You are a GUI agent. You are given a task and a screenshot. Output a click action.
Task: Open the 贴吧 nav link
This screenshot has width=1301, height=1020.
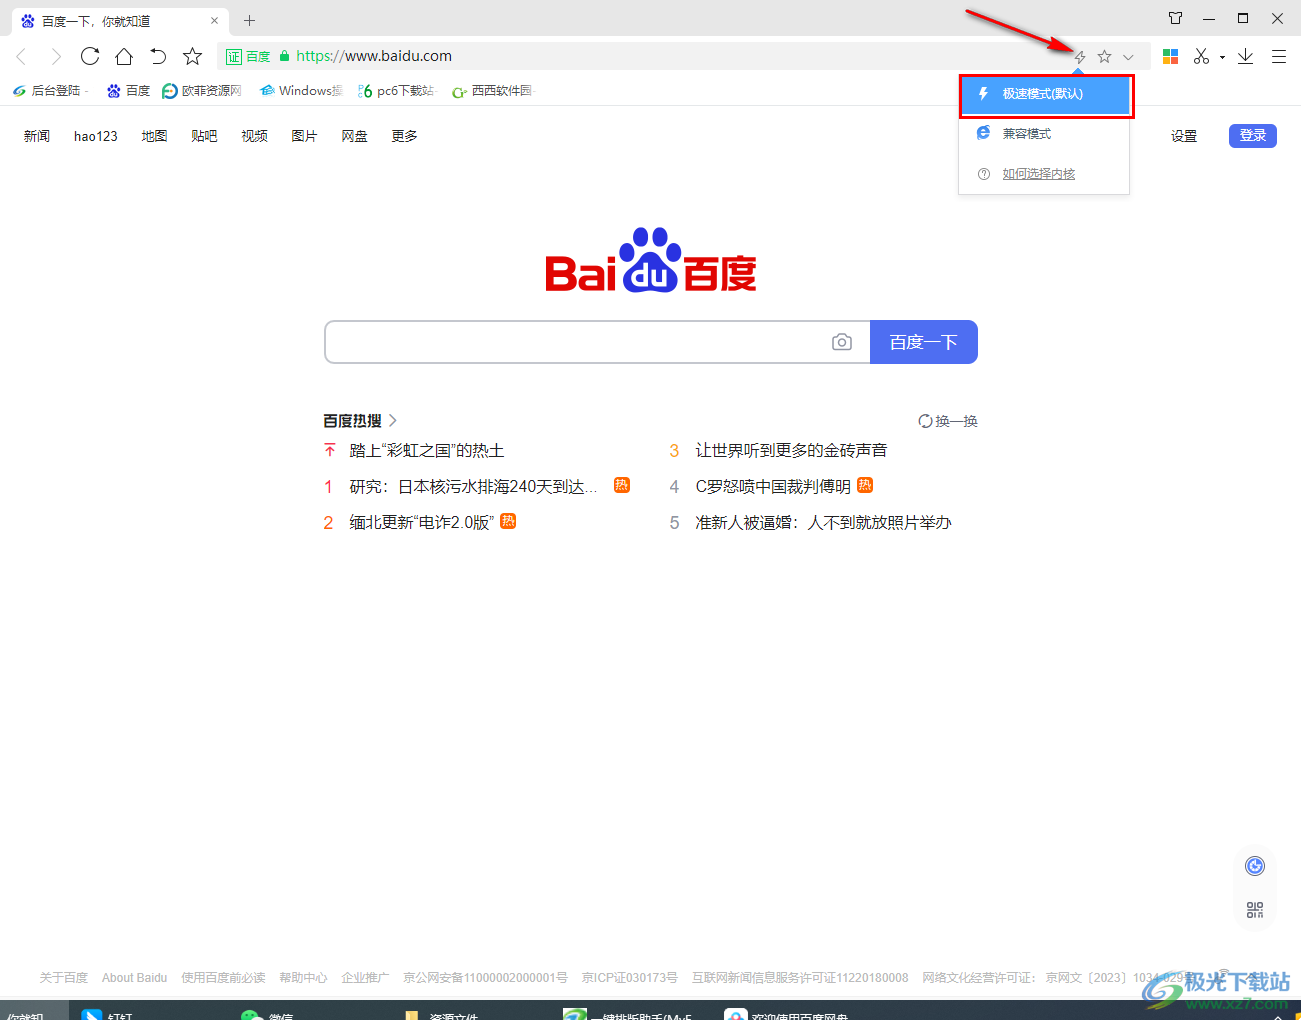[x=204, y=136]
